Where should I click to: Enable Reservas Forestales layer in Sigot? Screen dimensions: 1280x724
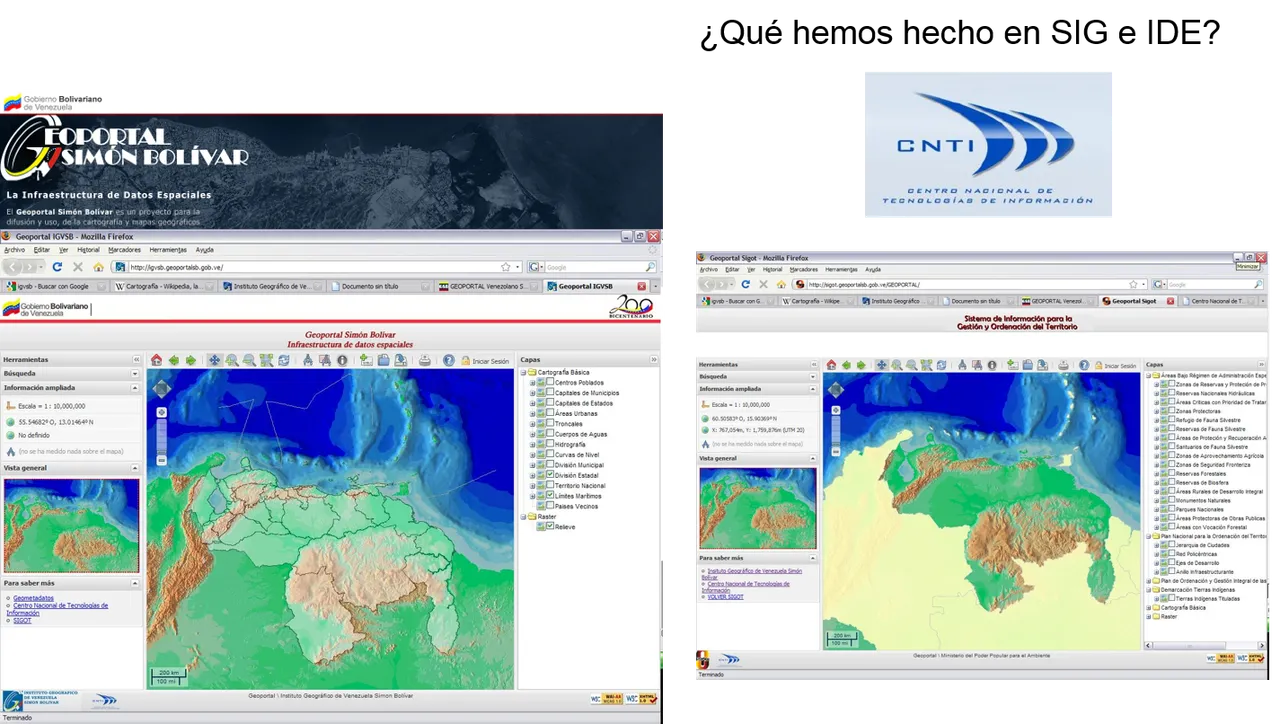tap(1172, 474)
